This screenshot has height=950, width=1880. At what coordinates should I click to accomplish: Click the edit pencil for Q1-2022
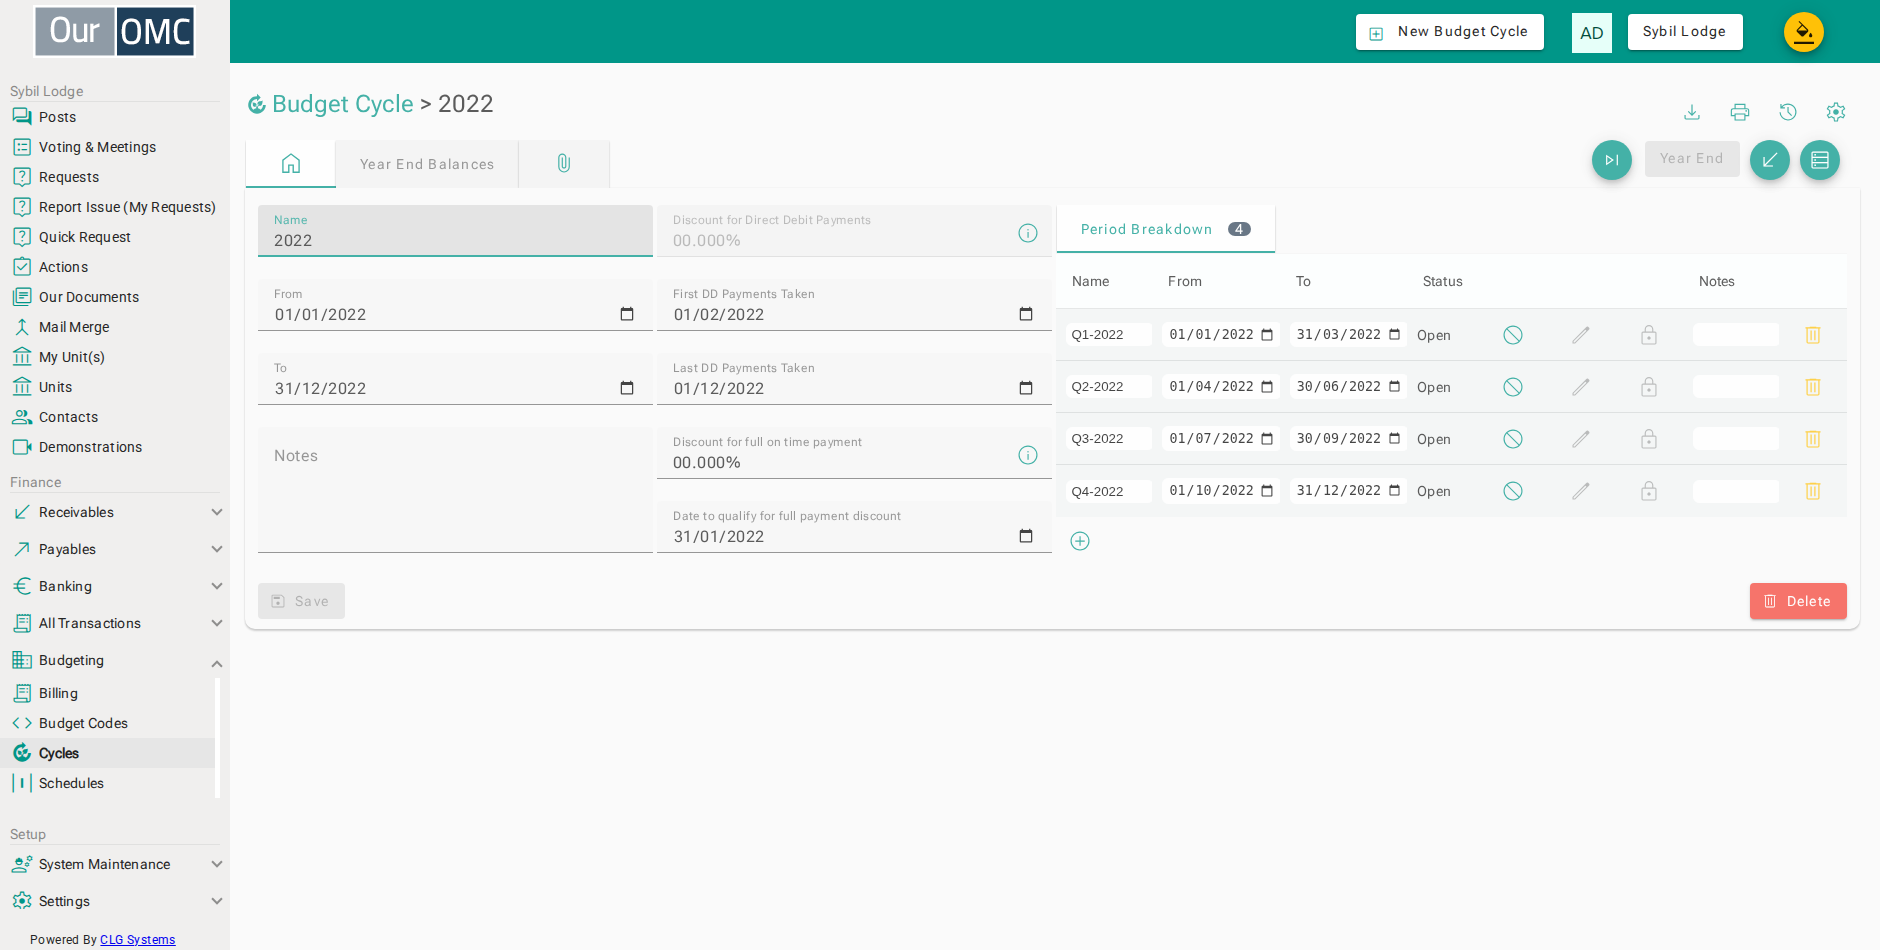click(x=1581, y=335)
